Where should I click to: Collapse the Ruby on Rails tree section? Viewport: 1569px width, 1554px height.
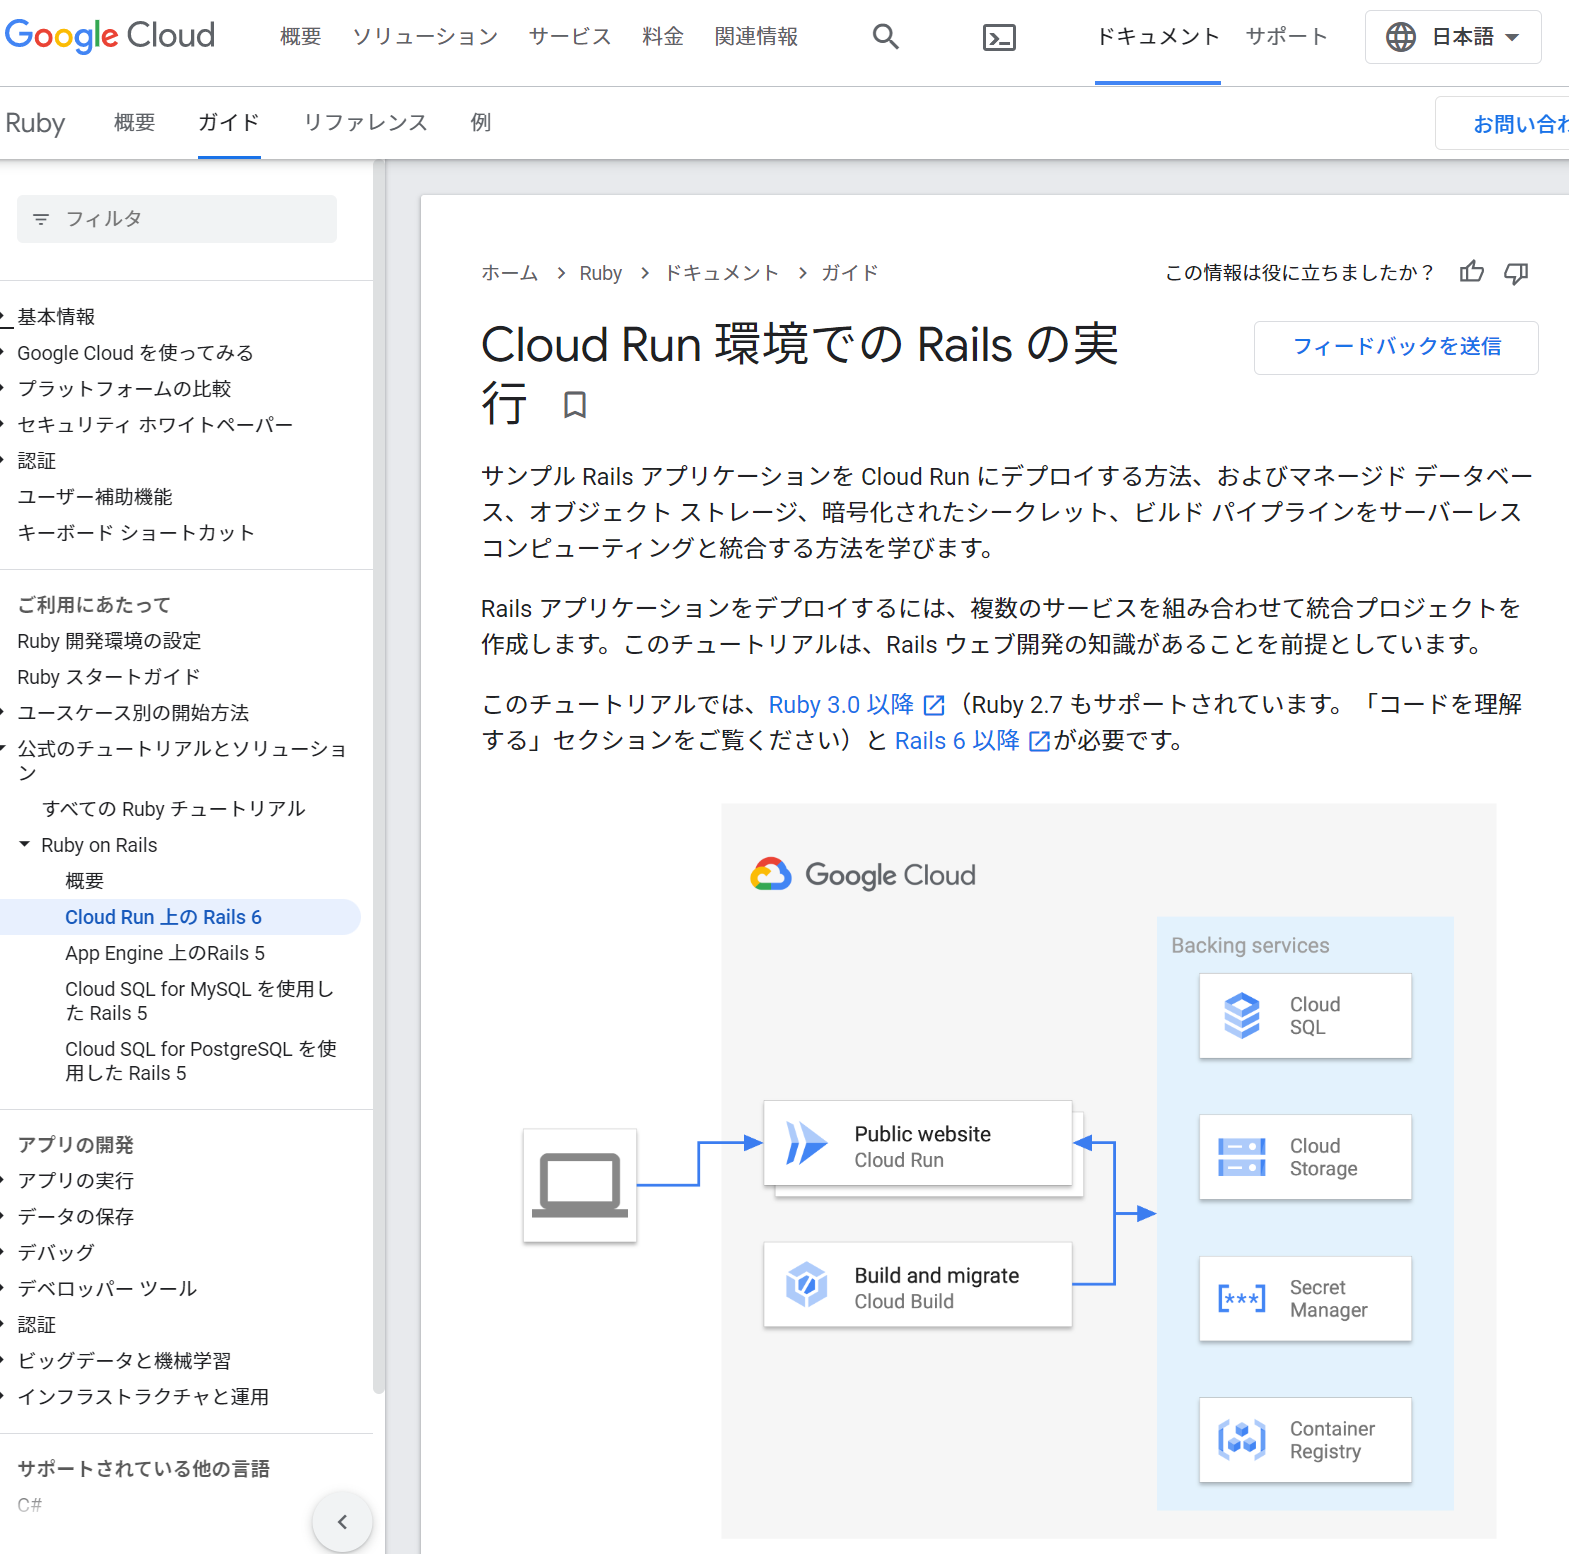point(25,845)
